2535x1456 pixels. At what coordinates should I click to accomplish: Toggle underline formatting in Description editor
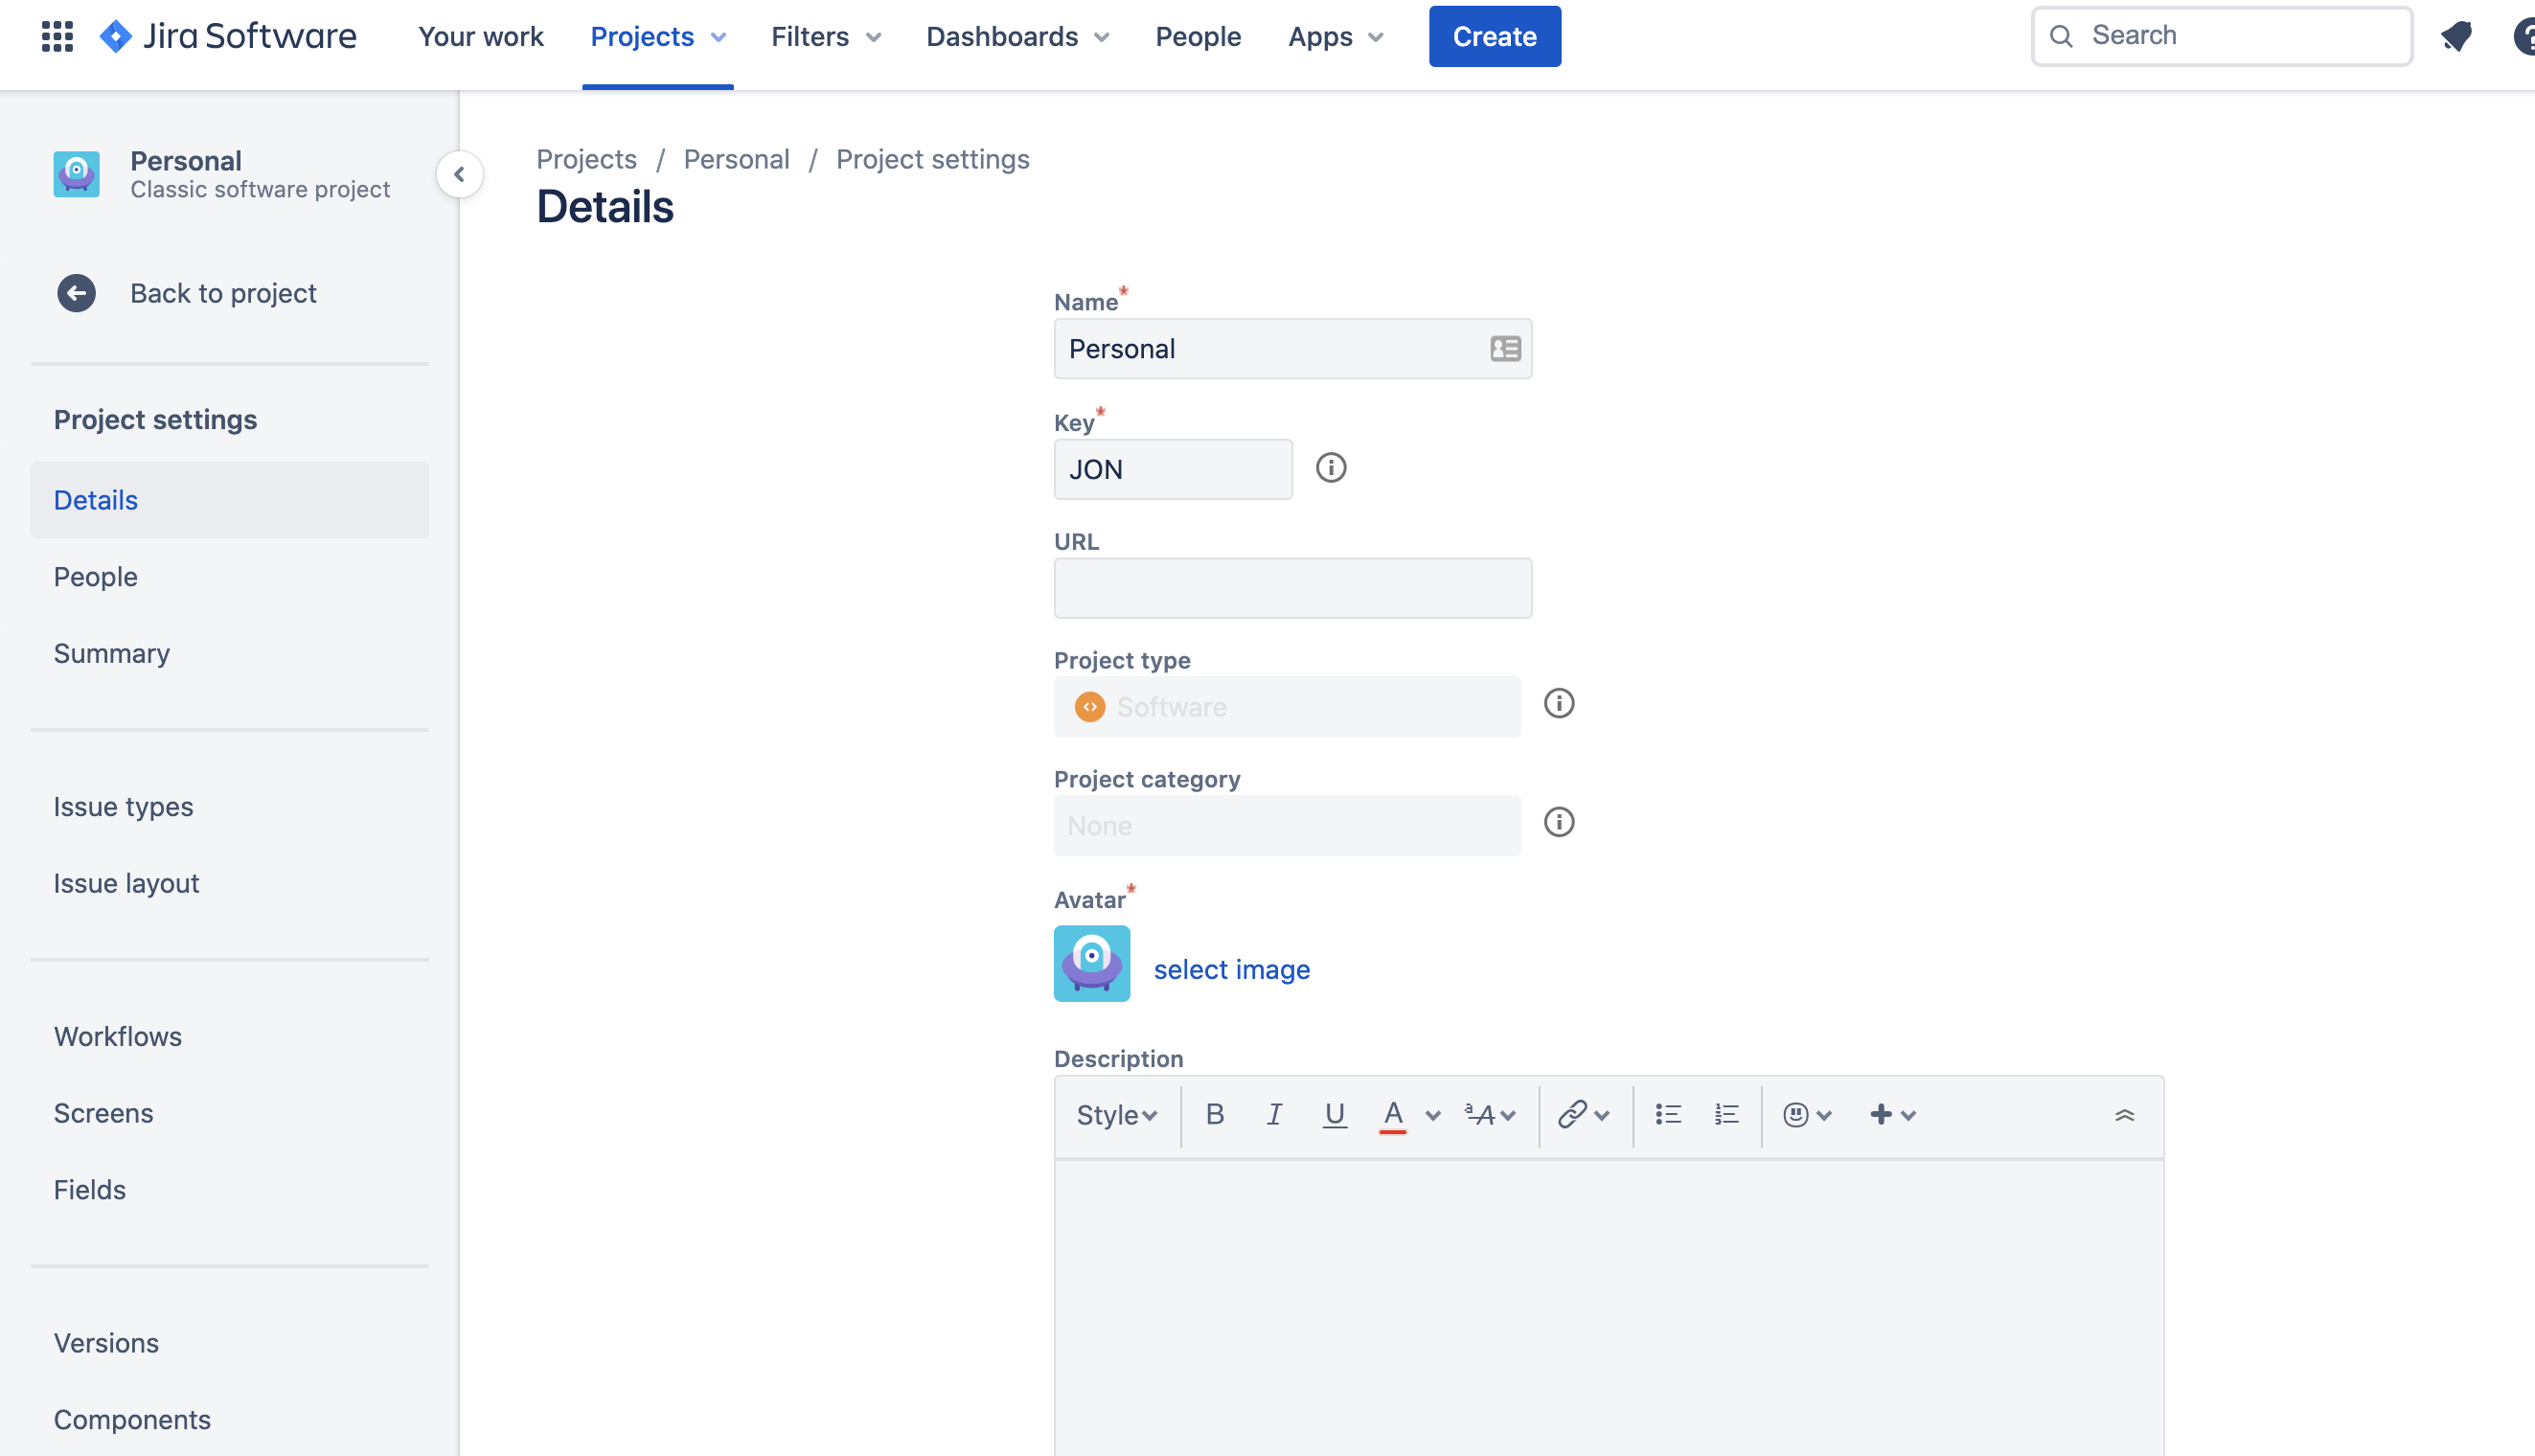click(x=1334, y=1114)
